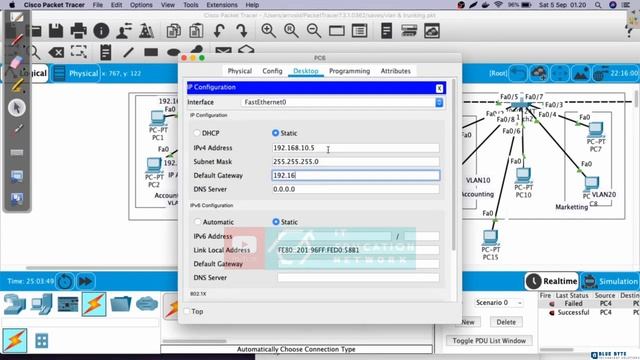Click the Default Gateway IPv4 field

[x=356, y=176]
